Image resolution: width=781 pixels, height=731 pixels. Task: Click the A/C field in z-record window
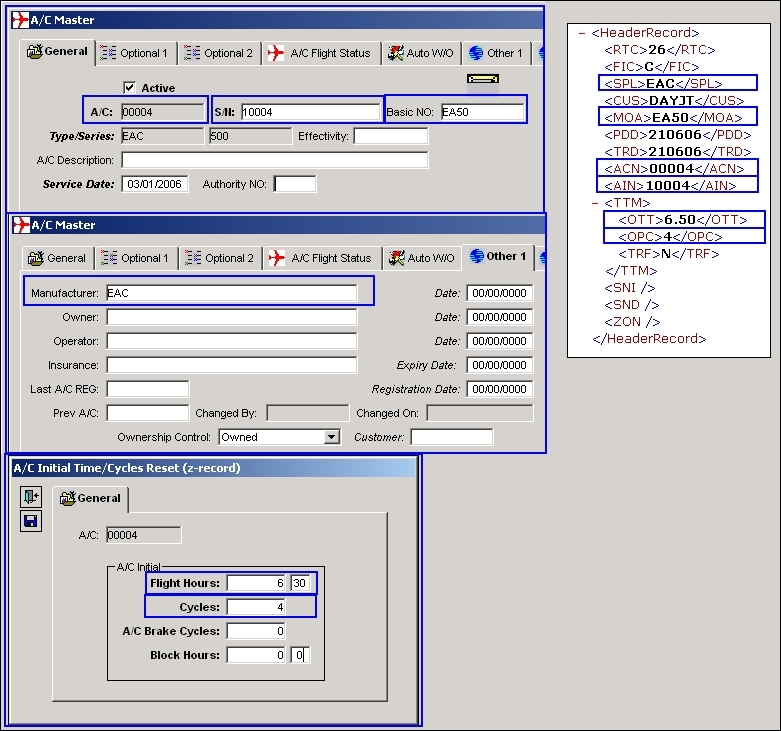point(143,535)
